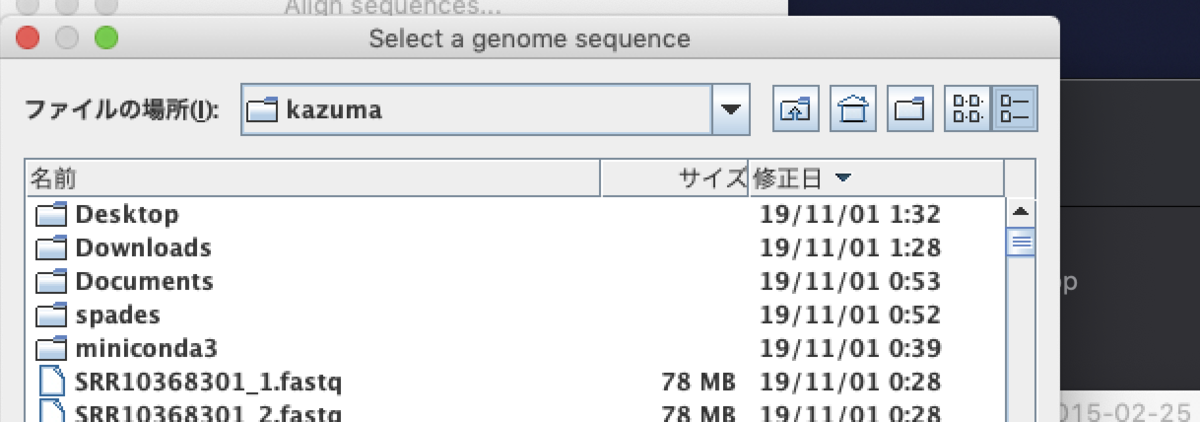
Task: Click the scrollbar up arrow
Action: 1021,212
